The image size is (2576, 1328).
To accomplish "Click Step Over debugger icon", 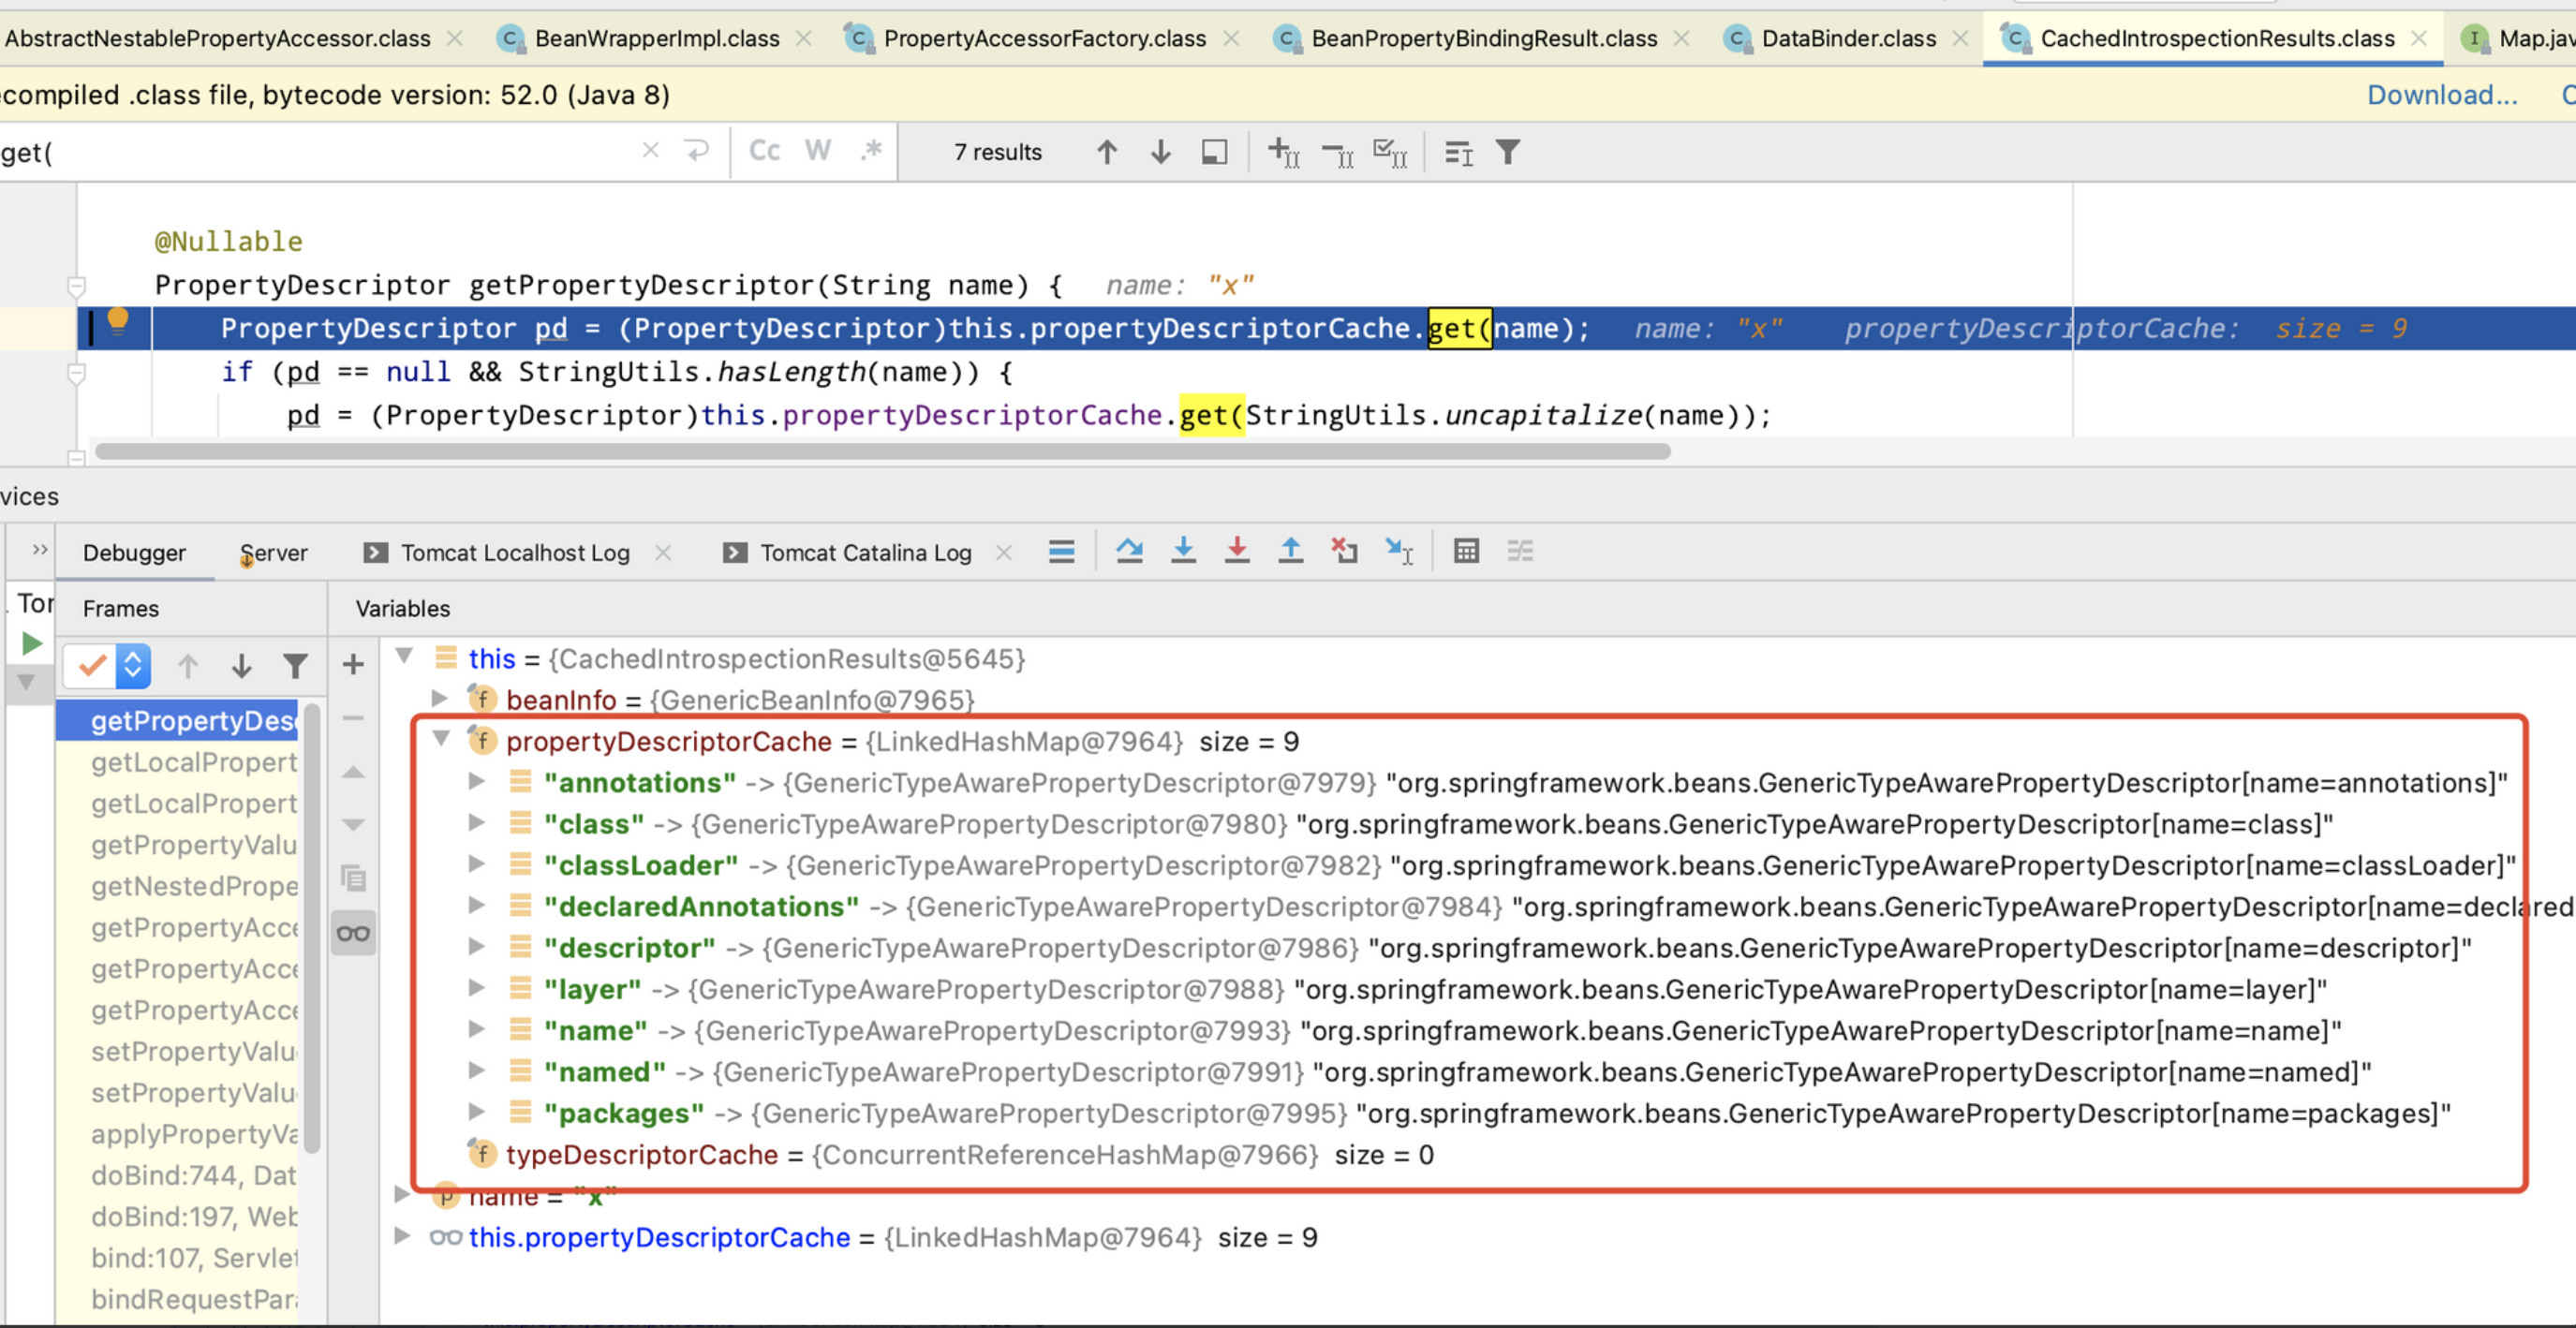I will tap(1129, 551).
